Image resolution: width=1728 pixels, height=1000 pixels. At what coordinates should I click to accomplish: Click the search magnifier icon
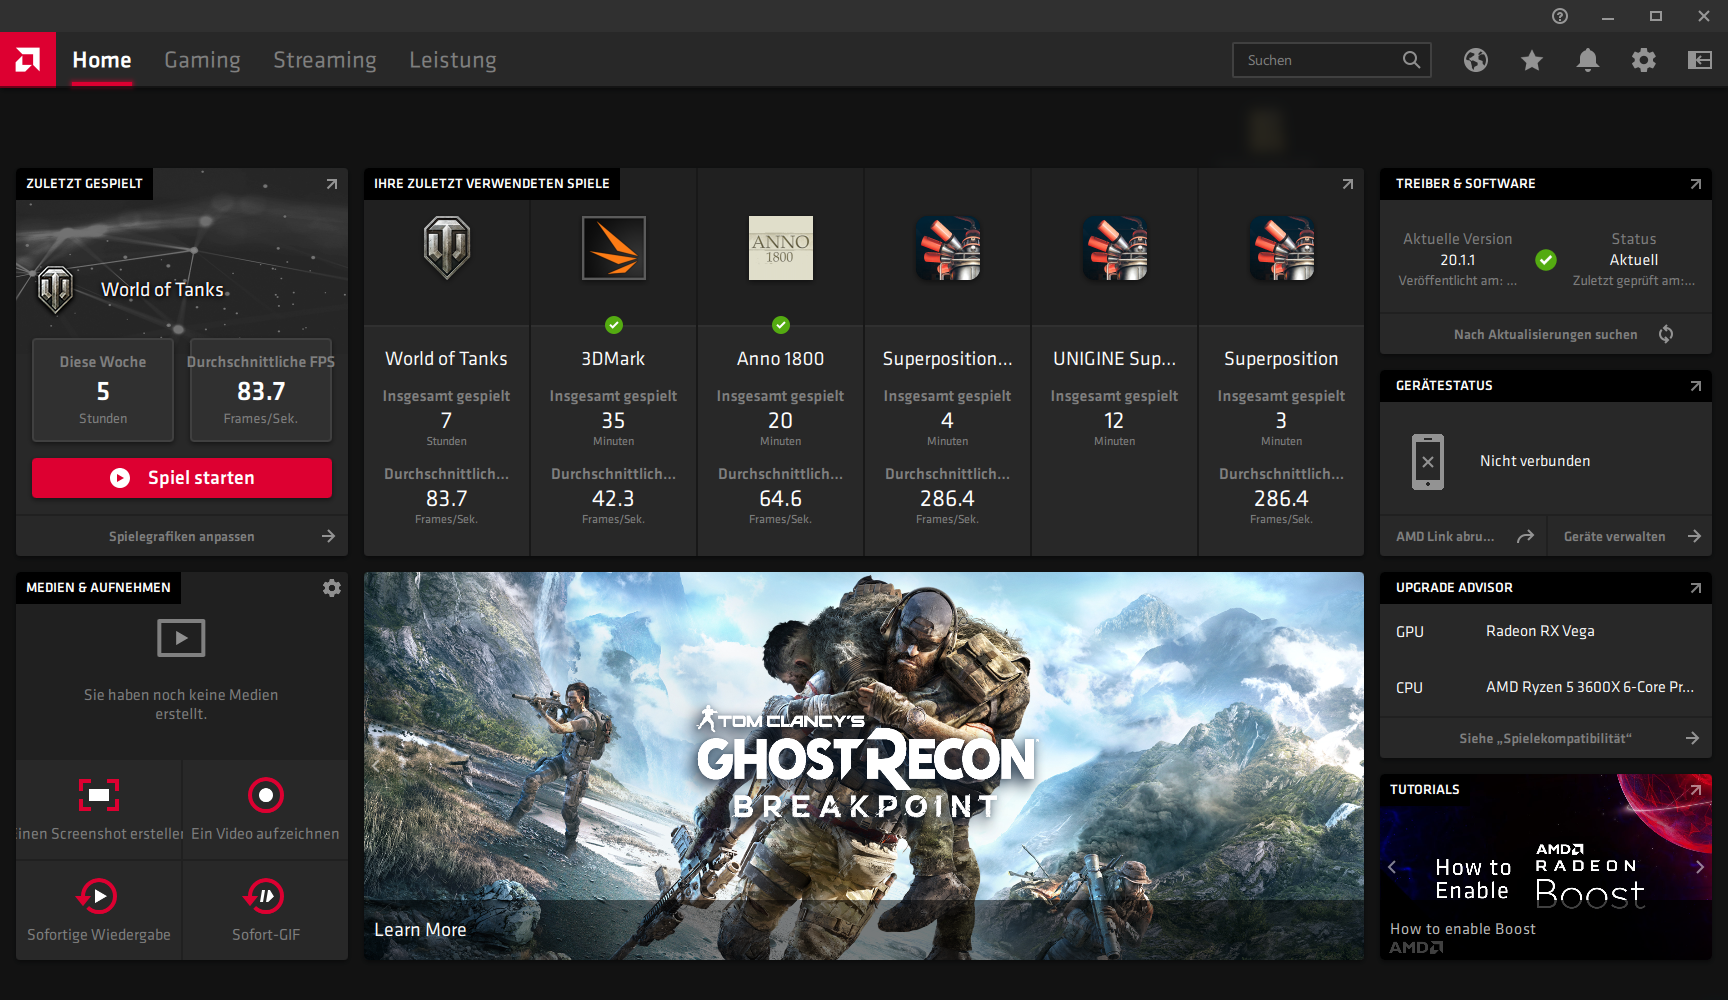point(1411,60)
